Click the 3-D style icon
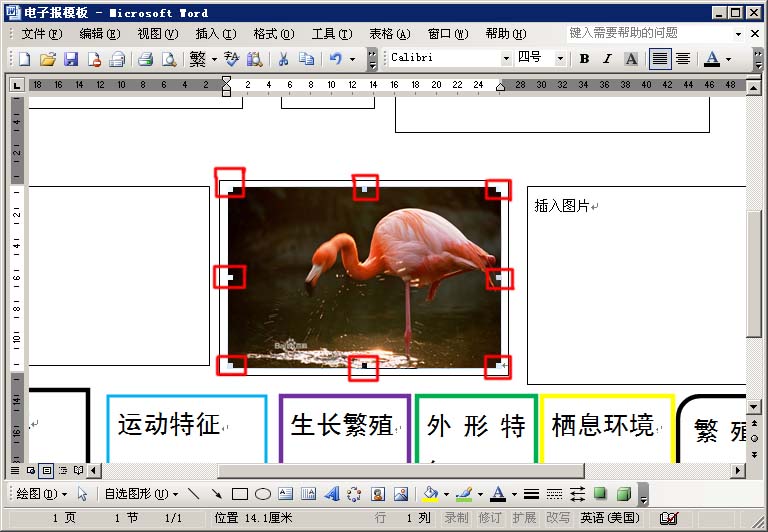This screenshot has height=532, width=768. [623, 494]
